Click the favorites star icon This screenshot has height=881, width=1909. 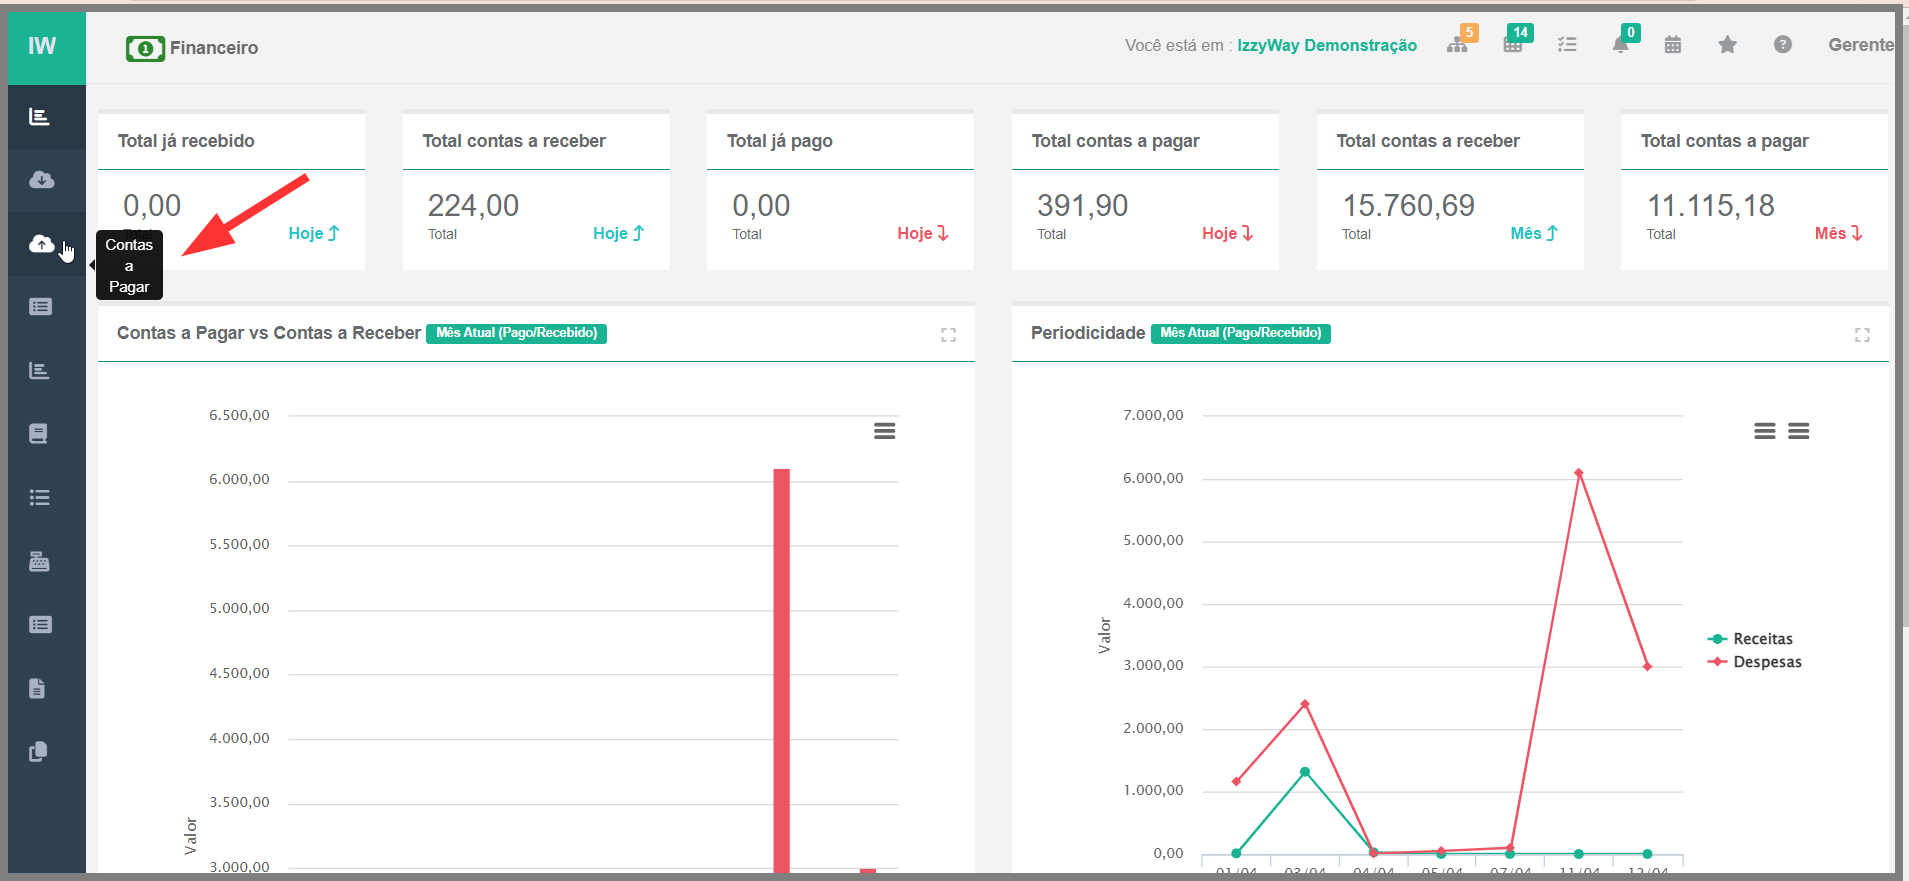[x=1727, y=45]
